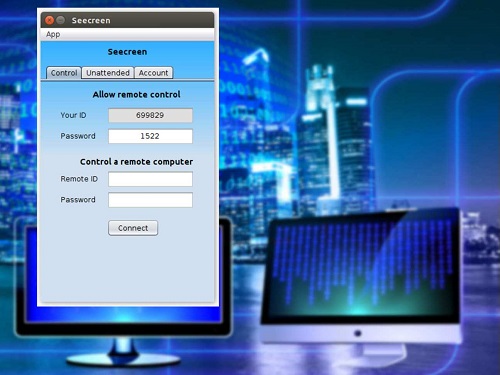Open the Account tab
The image size is (500, 375).
tap(153, 73)
